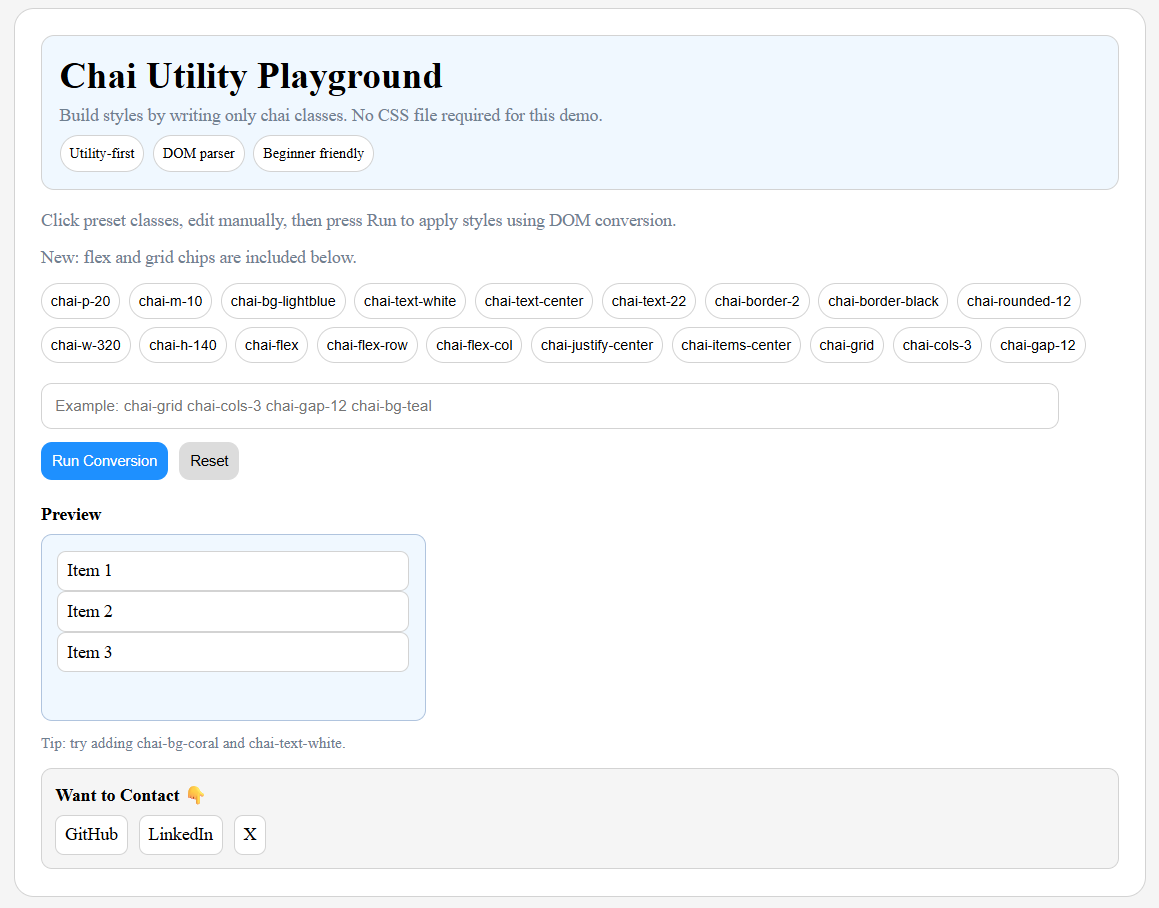Select Item 1 in the preview

coord(233,571)
